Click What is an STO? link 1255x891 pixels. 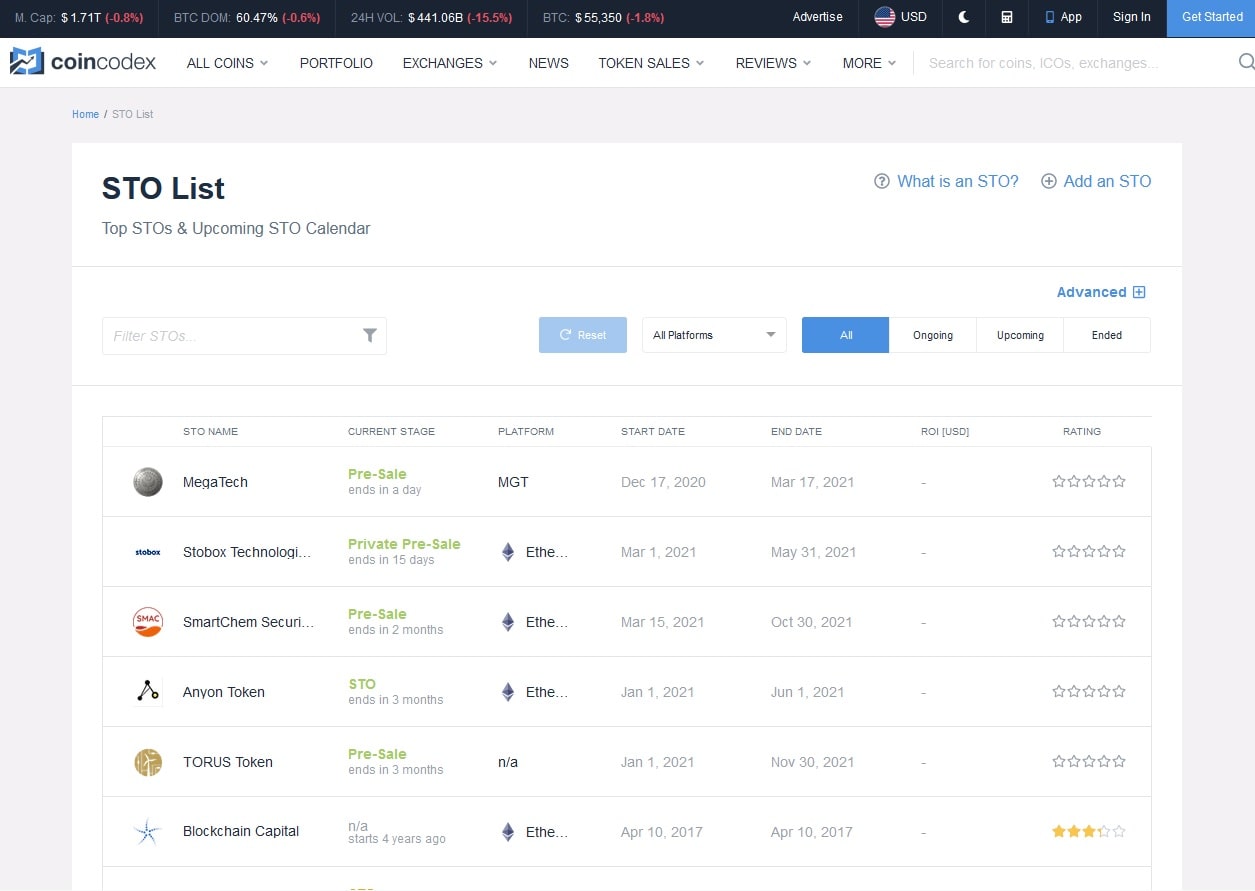pos(957,181)
